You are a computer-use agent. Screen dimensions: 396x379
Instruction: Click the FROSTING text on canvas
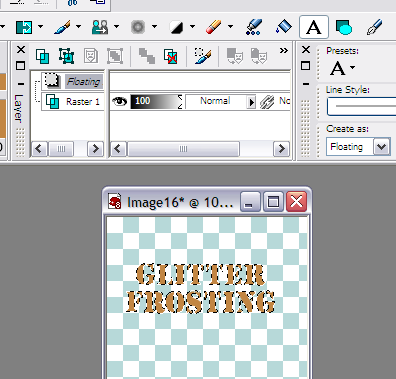point(201,302)
